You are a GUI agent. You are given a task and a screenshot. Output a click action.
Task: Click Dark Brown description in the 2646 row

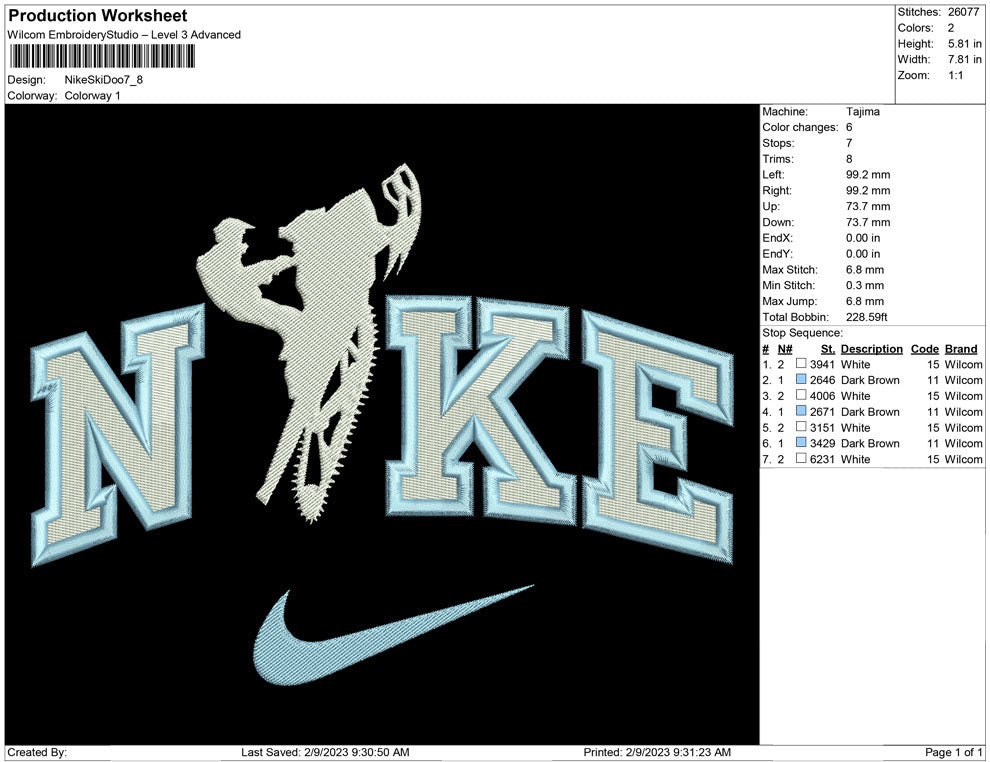(x=870, y=380)
